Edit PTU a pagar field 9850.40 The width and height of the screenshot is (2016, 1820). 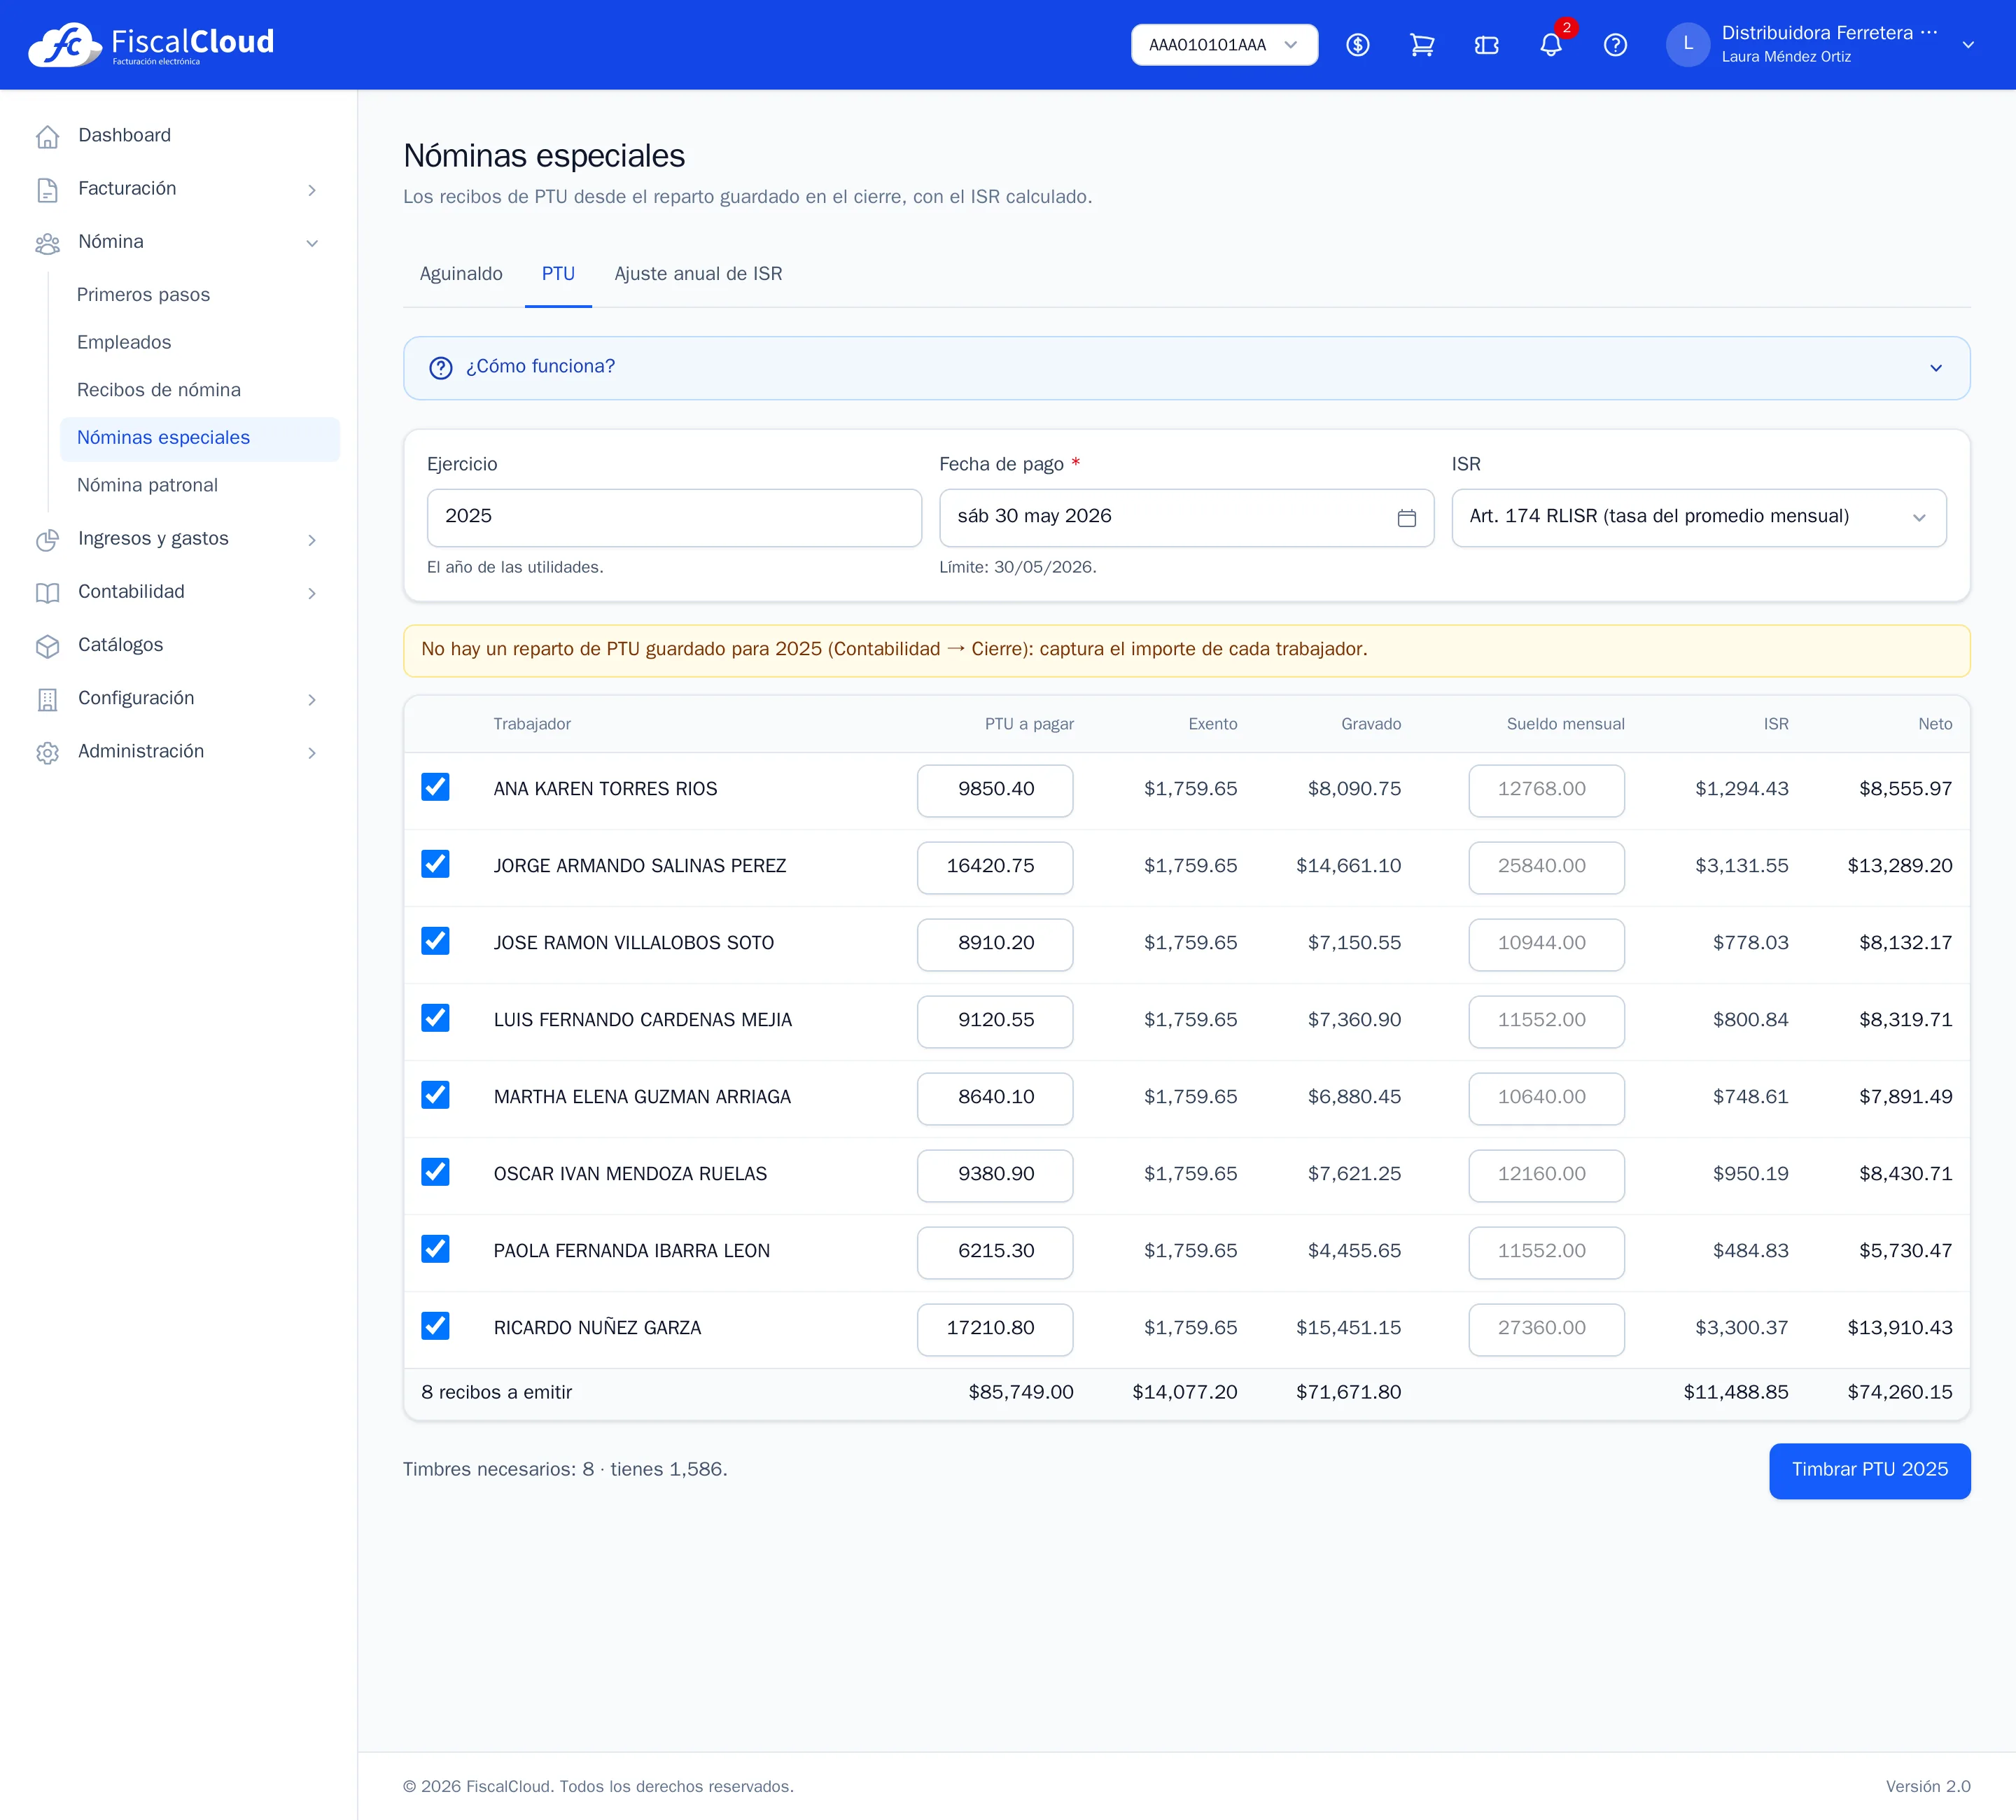pos(995,790)
